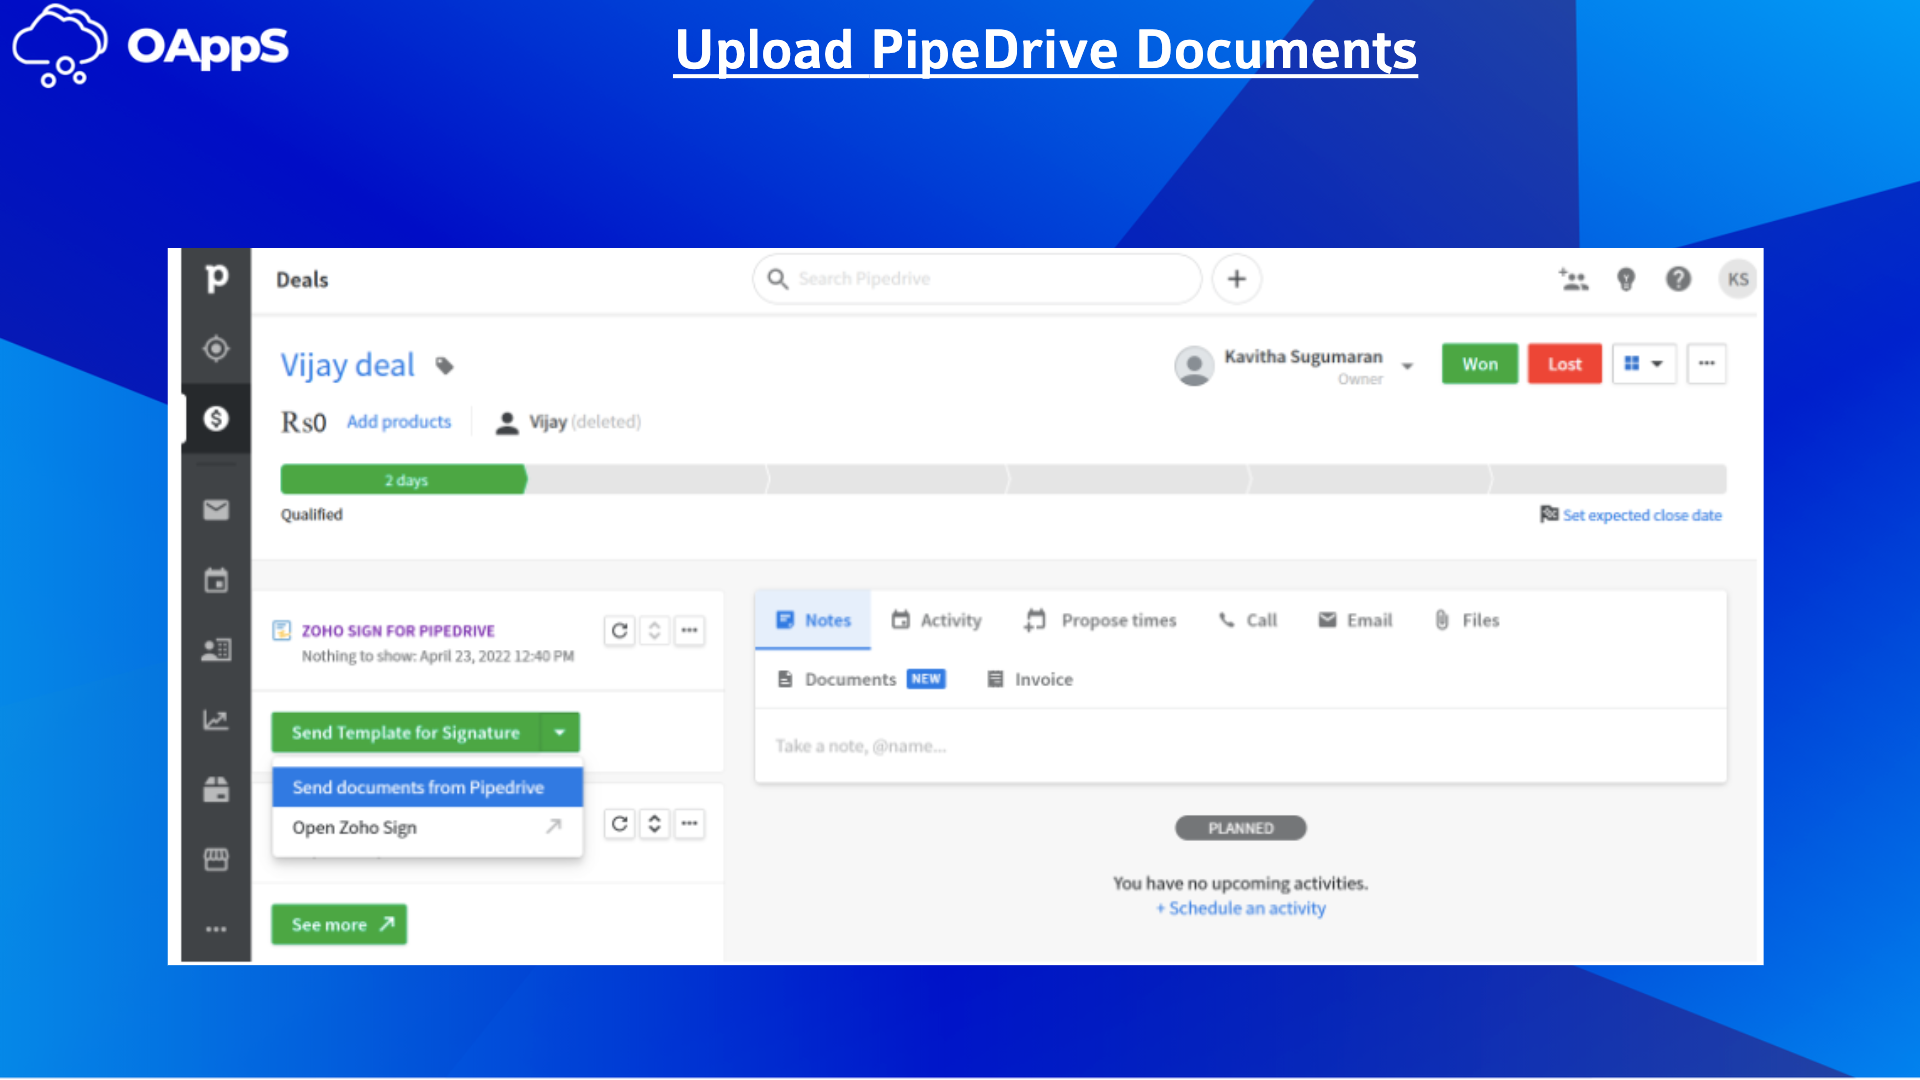Click Send Template for Signature button

(x=406, y=733)
